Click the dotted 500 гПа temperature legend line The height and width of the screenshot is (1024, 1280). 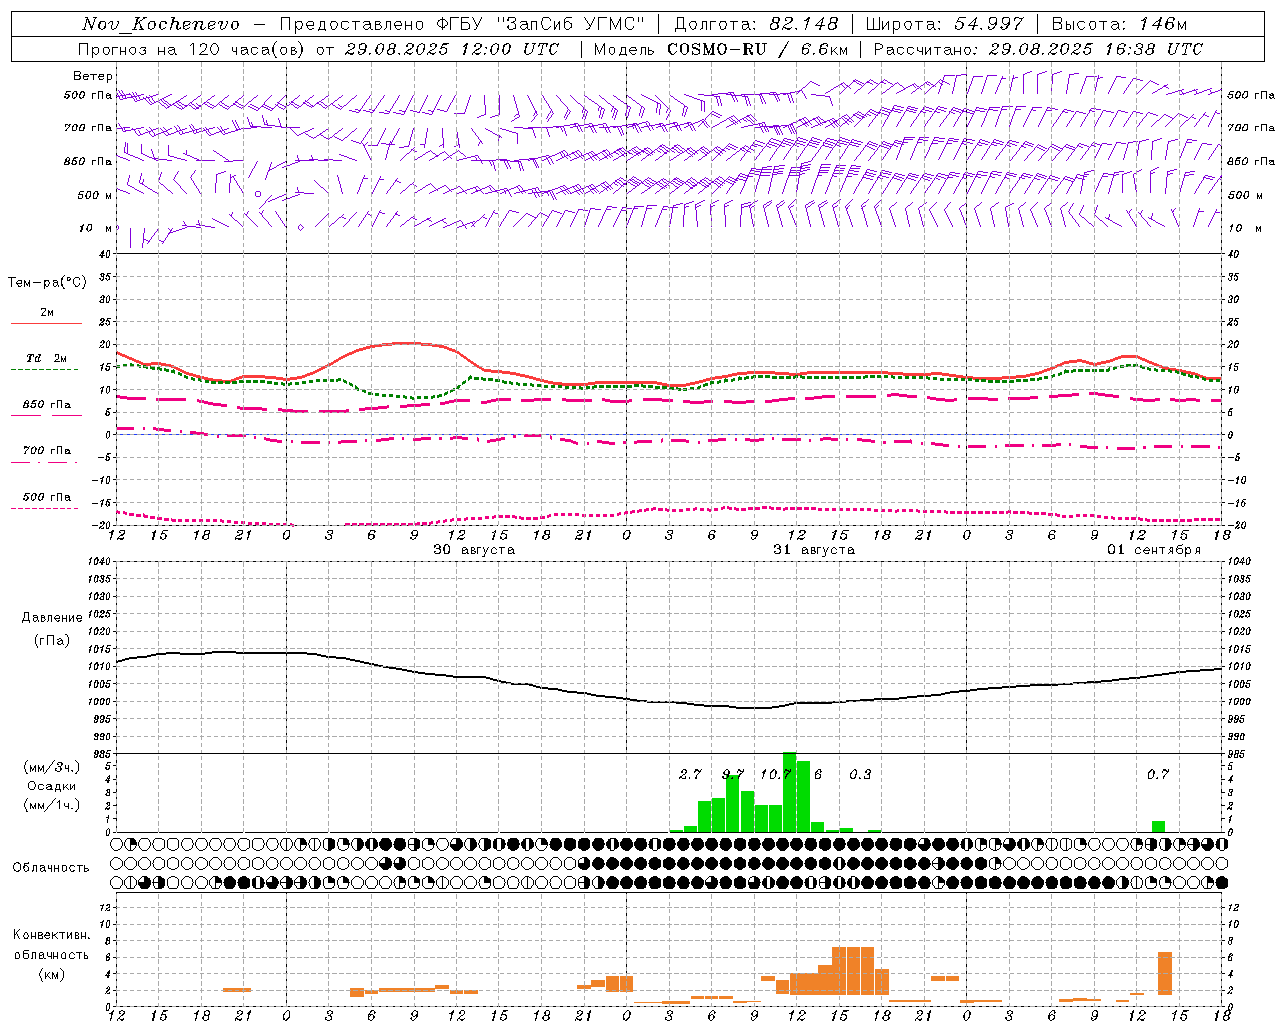click(45, 509)
